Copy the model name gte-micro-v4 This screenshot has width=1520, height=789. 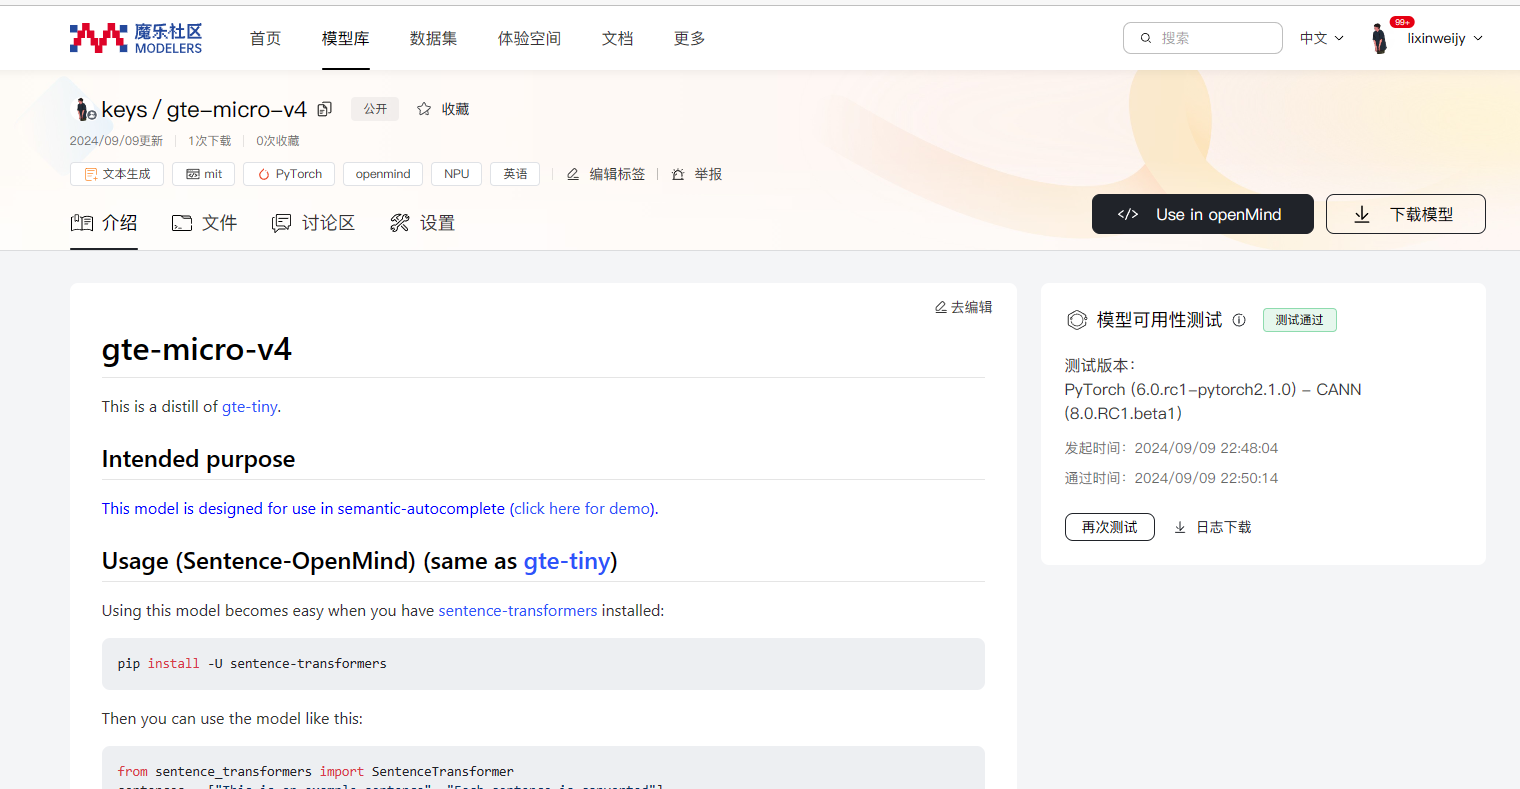(324, 108)
